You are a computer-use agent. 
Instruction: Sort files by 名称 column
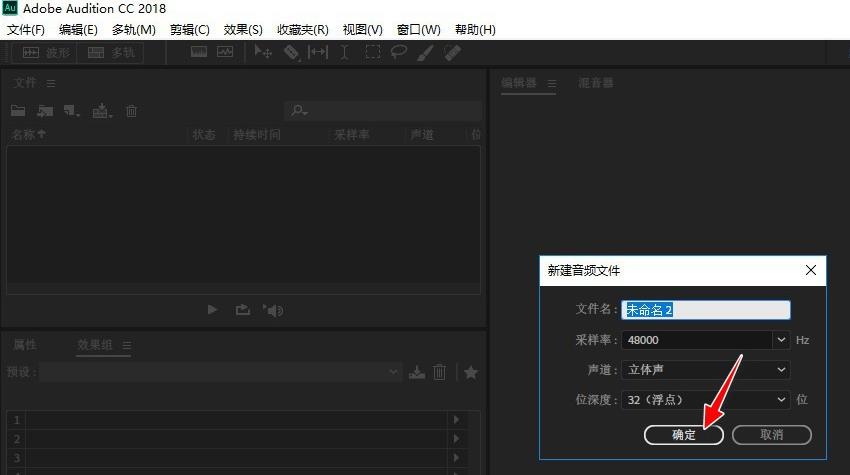29,134
